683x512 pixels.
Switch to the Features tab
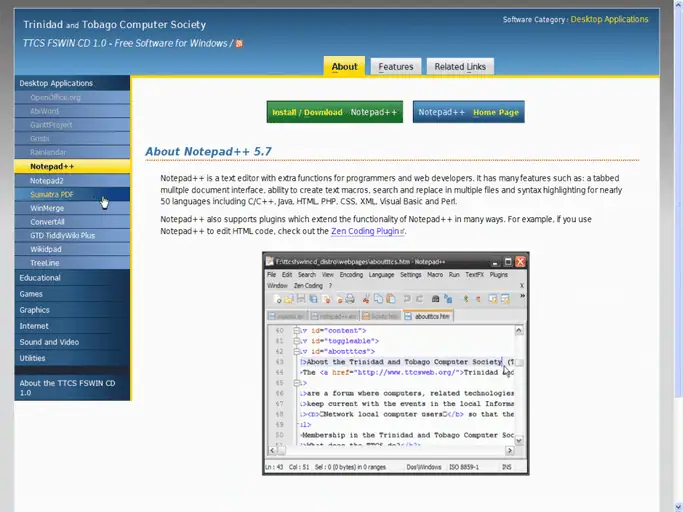396,67
